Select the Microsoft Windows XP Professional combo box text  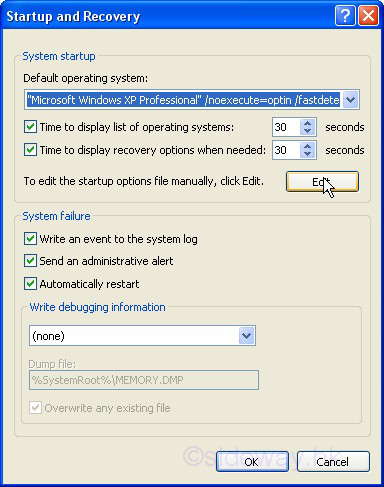pos(183,100)
